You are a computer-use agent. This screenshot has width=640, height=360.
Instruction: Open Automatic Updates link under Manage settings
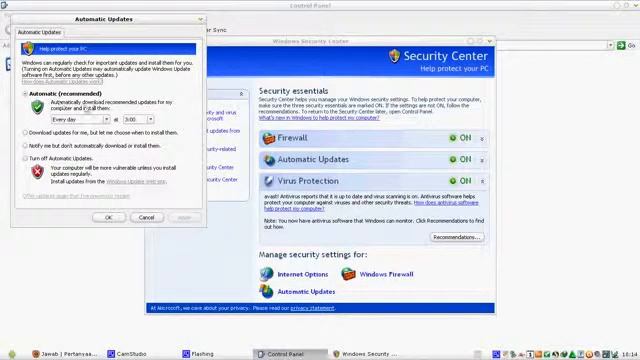pos(306,292)
